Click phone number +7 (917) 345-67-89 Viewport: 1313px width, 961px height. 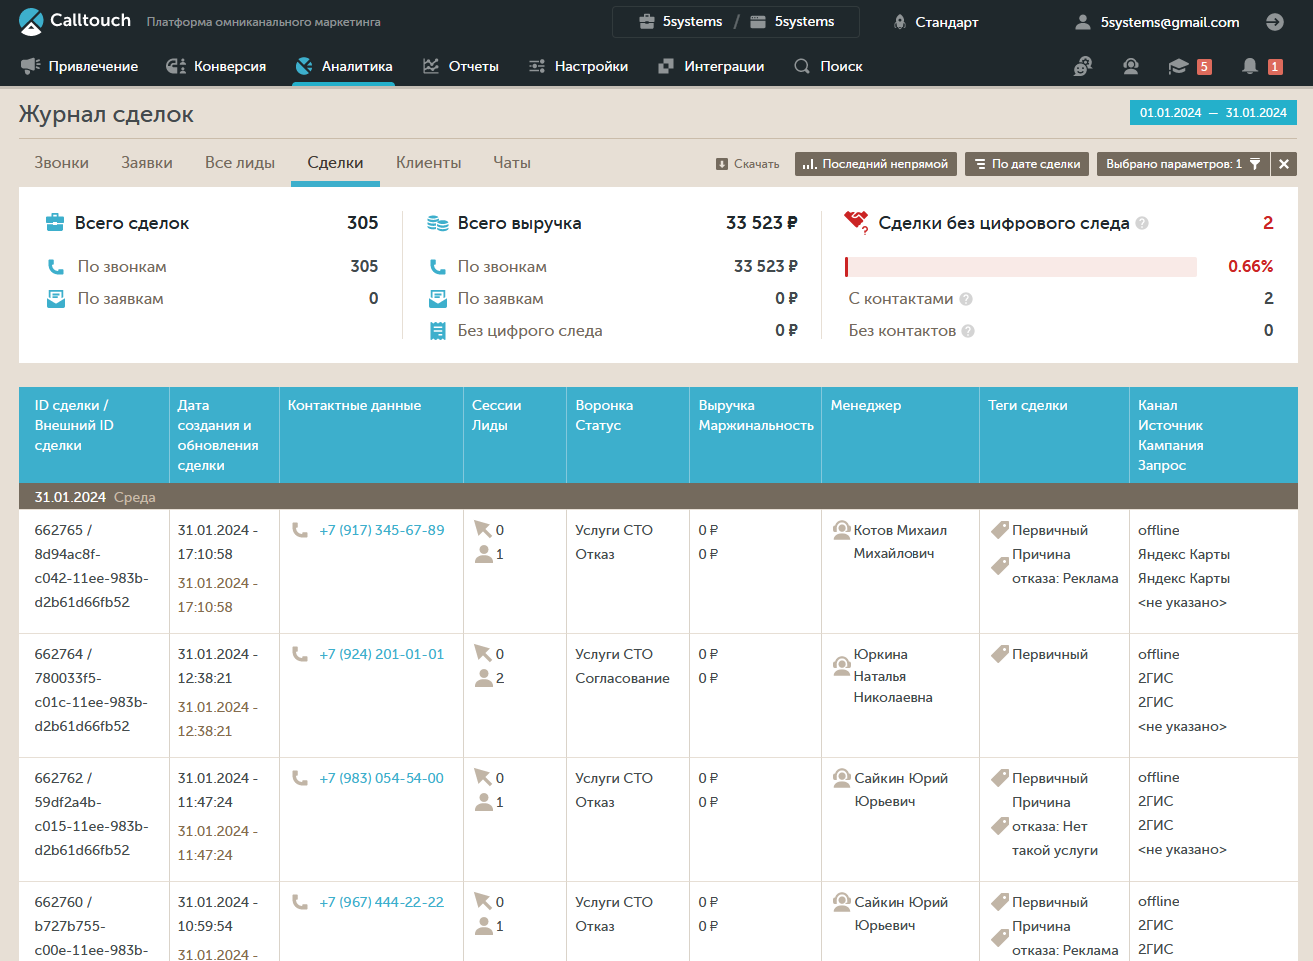382,530
